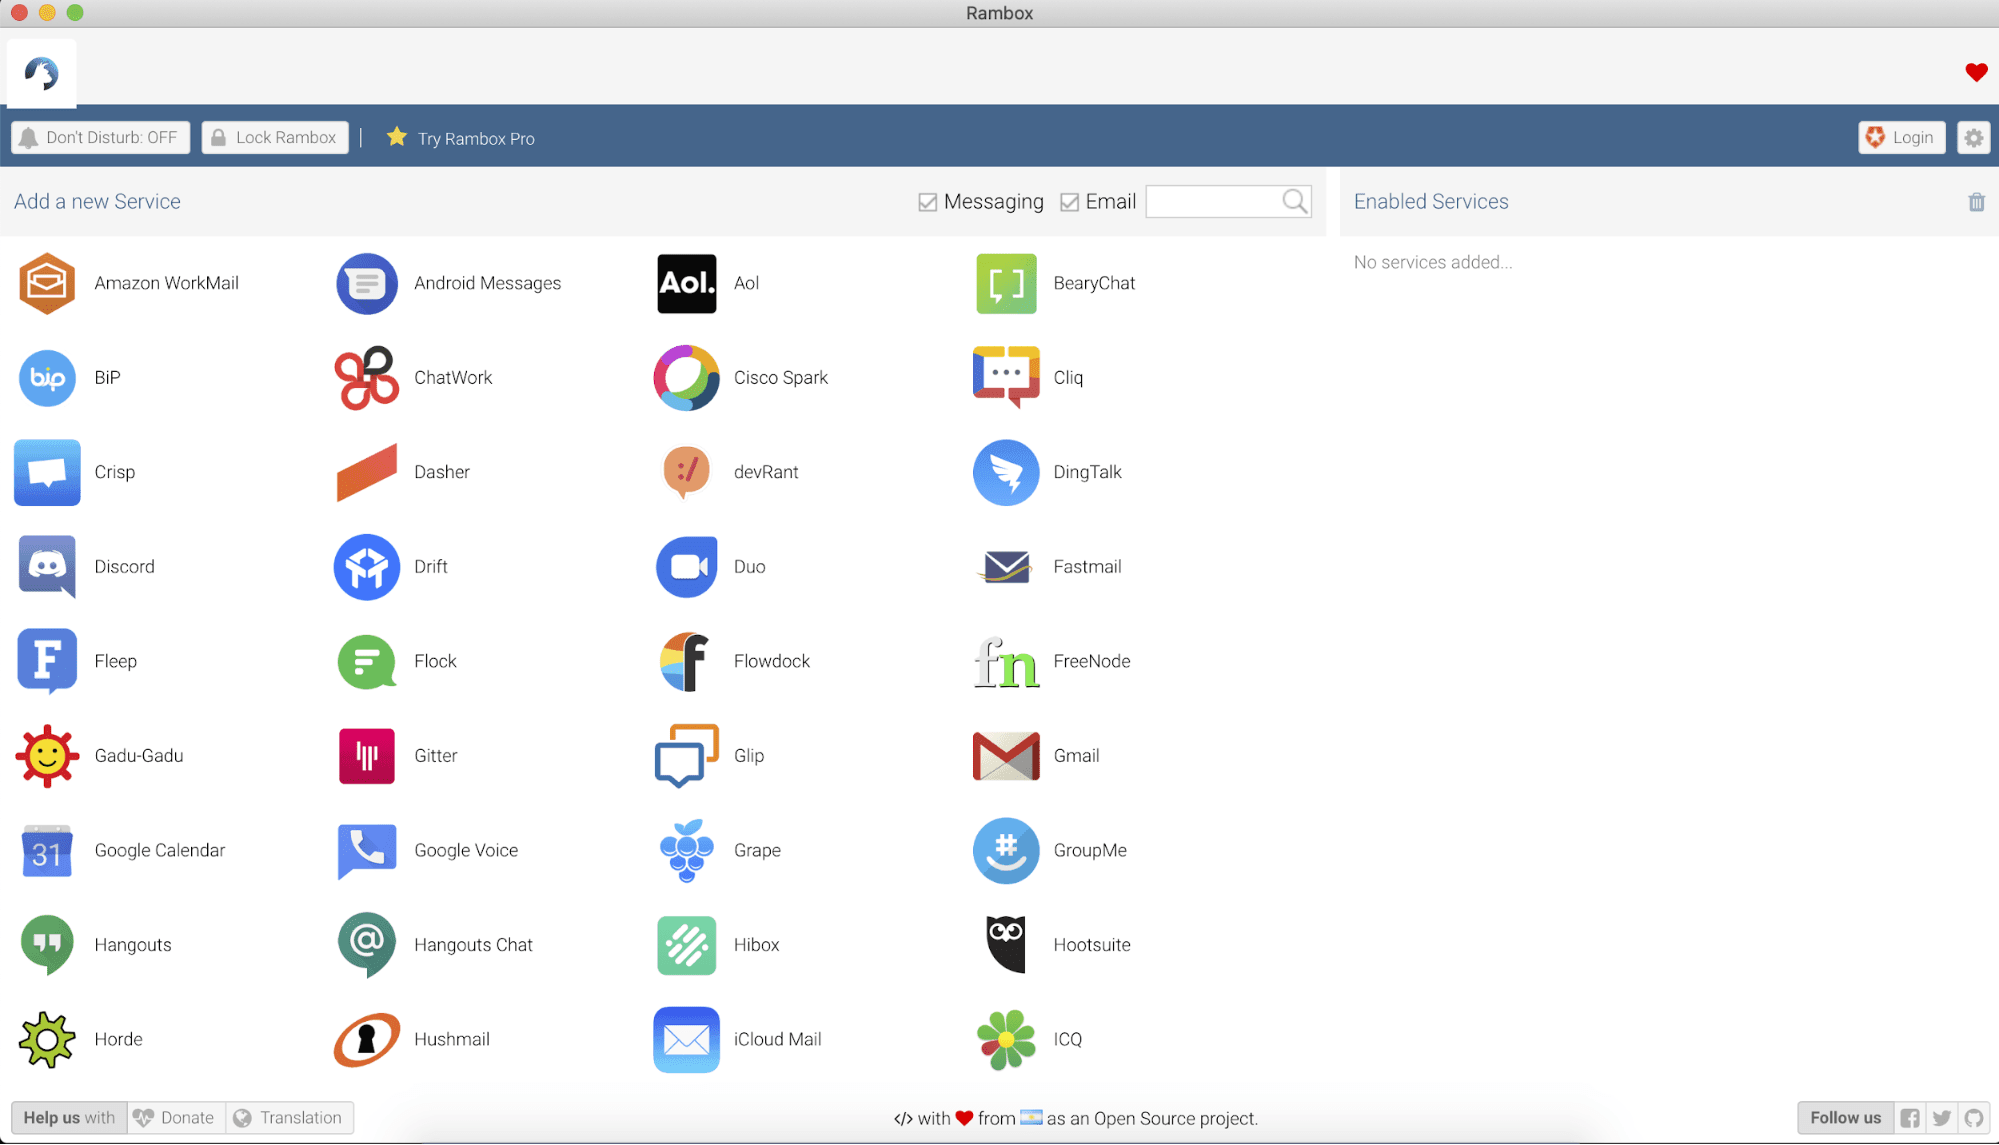Click the Login button

coord(1901,138)
